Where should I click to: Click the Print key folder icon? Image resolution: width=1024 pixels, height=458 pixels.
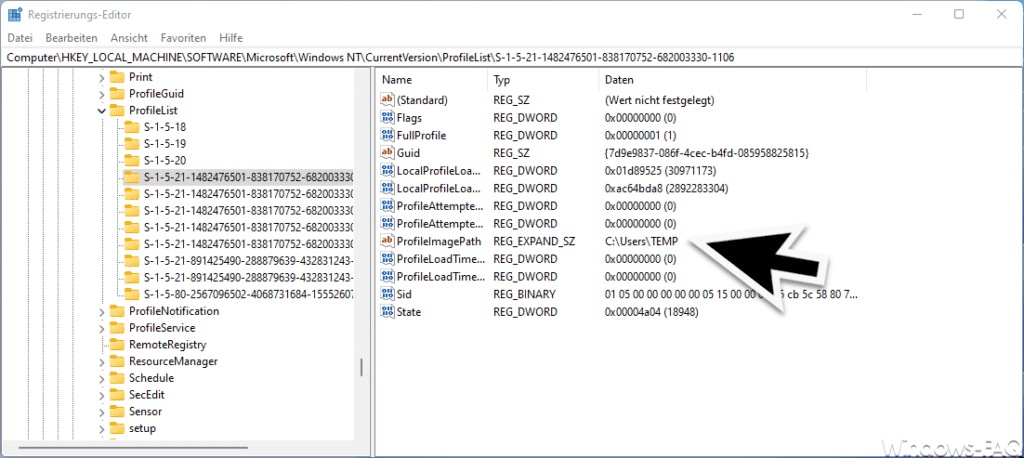(117, 77)
